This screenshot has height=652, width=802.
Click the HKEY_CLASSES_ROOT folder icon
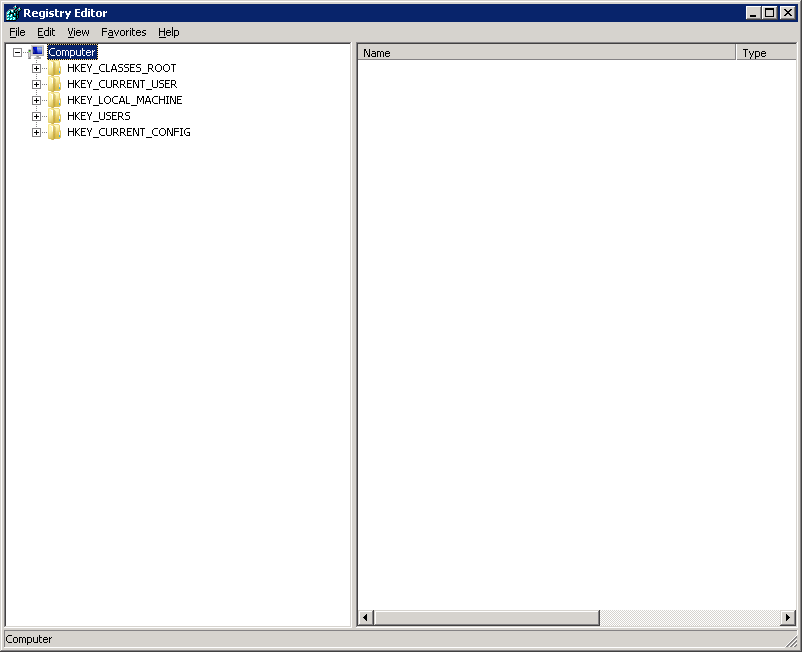[x=55, y=68]
